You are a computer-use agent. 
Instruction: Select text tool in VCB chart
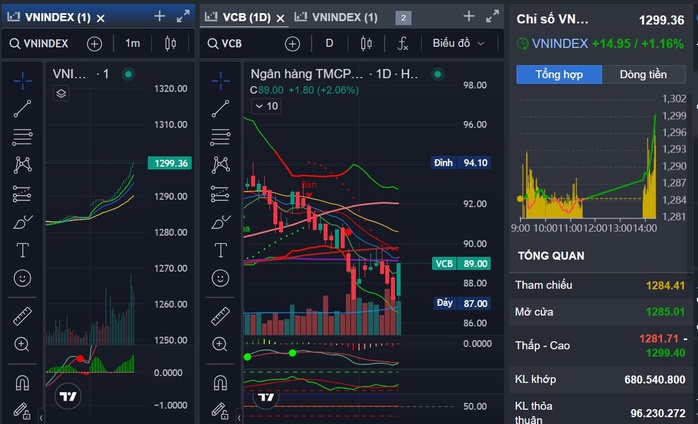220,250
